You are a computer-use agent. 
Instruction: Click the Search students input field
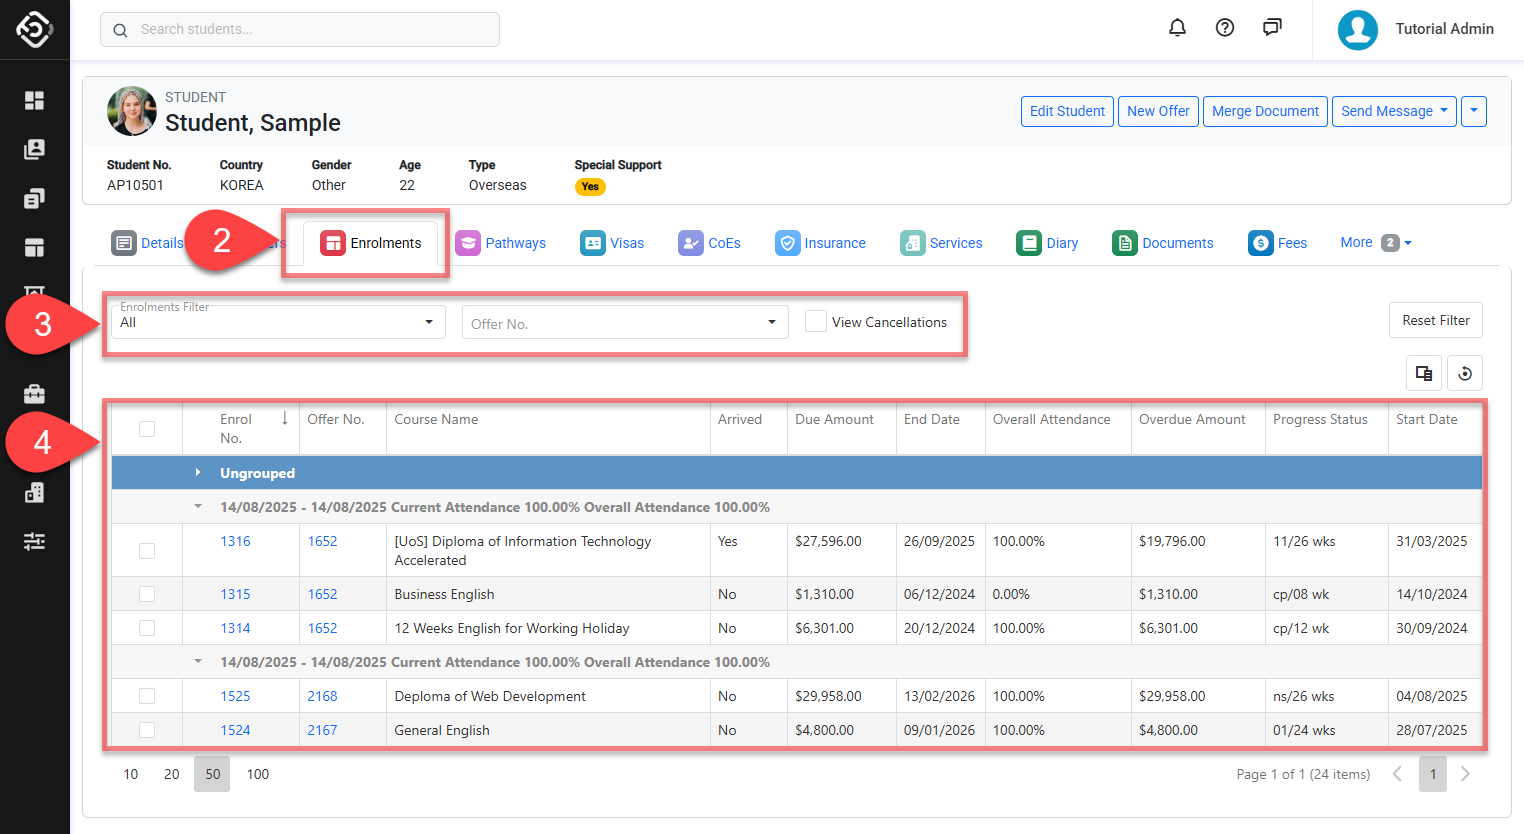pyautogui.click(x=300, y=29)
